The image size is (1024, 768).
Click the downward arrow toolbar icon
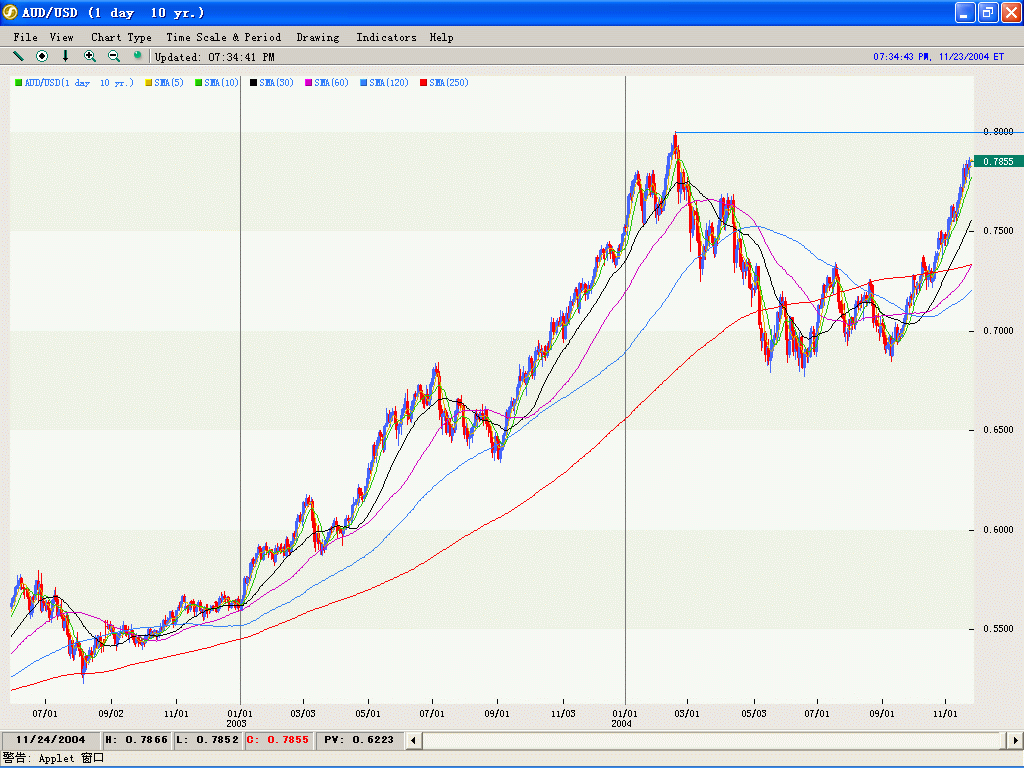[65, 56]
